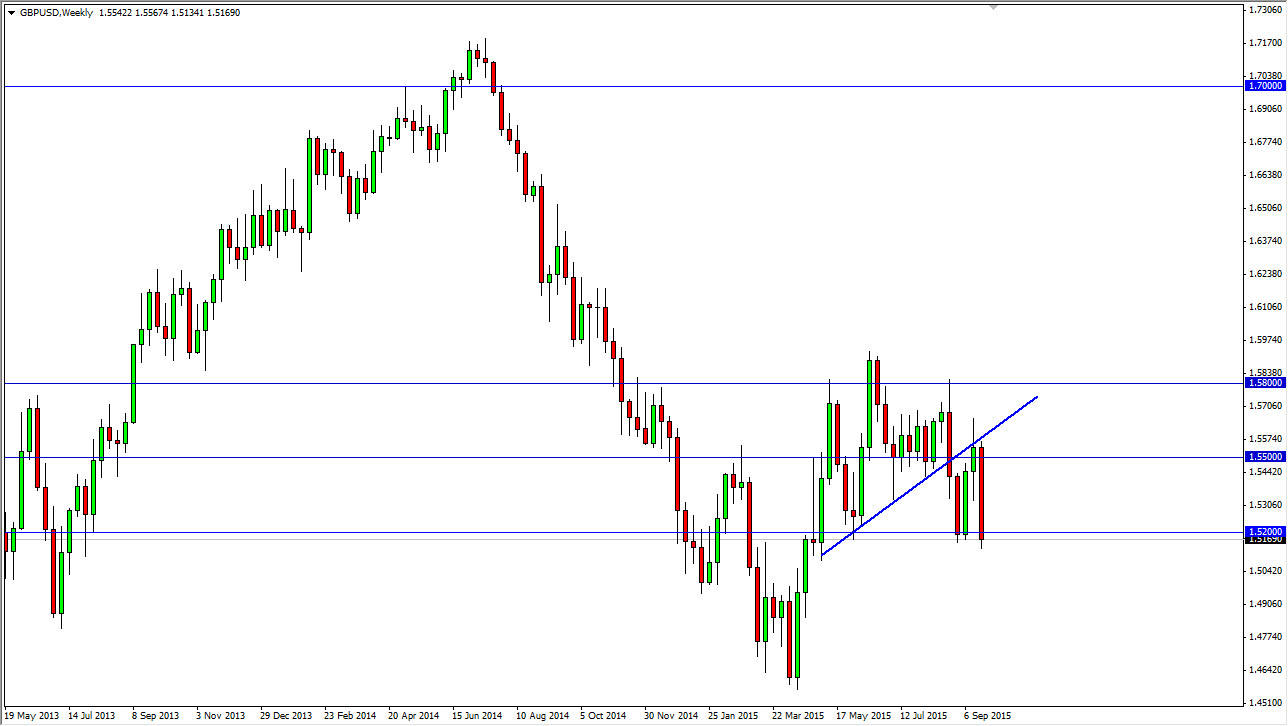Click the 1.49060 price axis label
This screenshot has width=1288, height=726.
pos(1266,604)
